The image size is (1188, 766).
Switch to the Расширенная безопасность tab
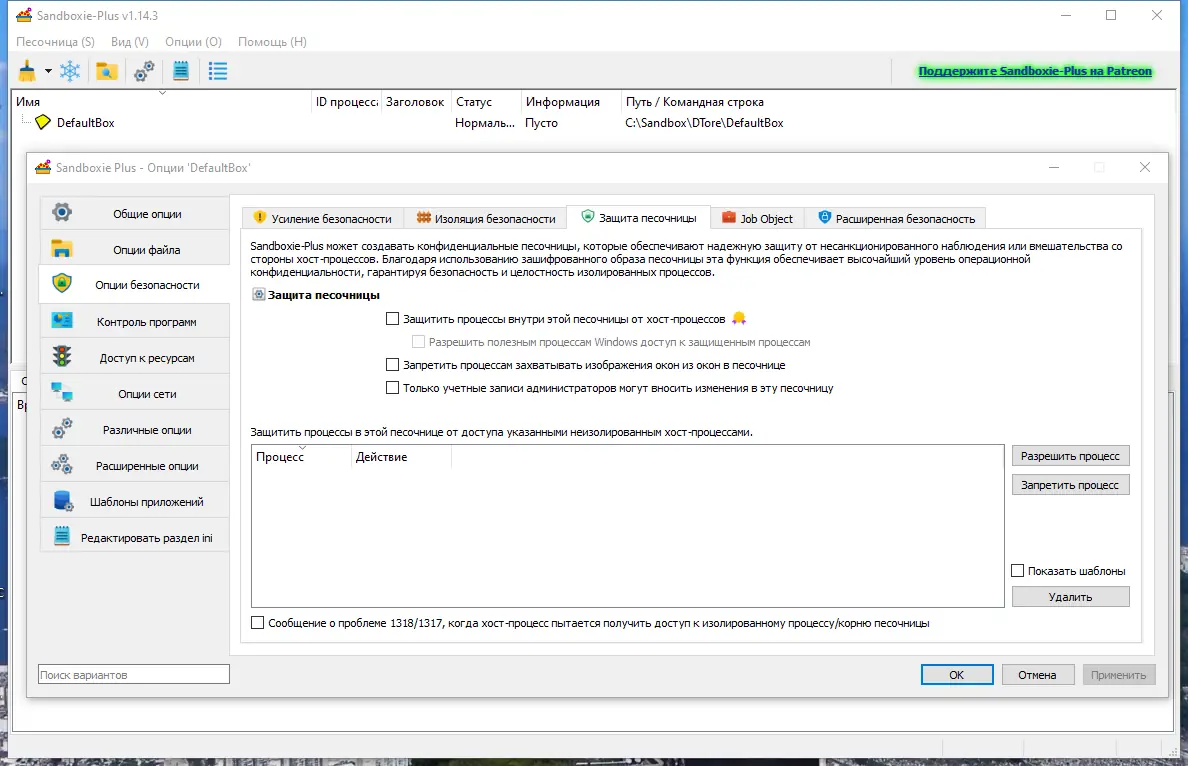(x=896, y=218)
